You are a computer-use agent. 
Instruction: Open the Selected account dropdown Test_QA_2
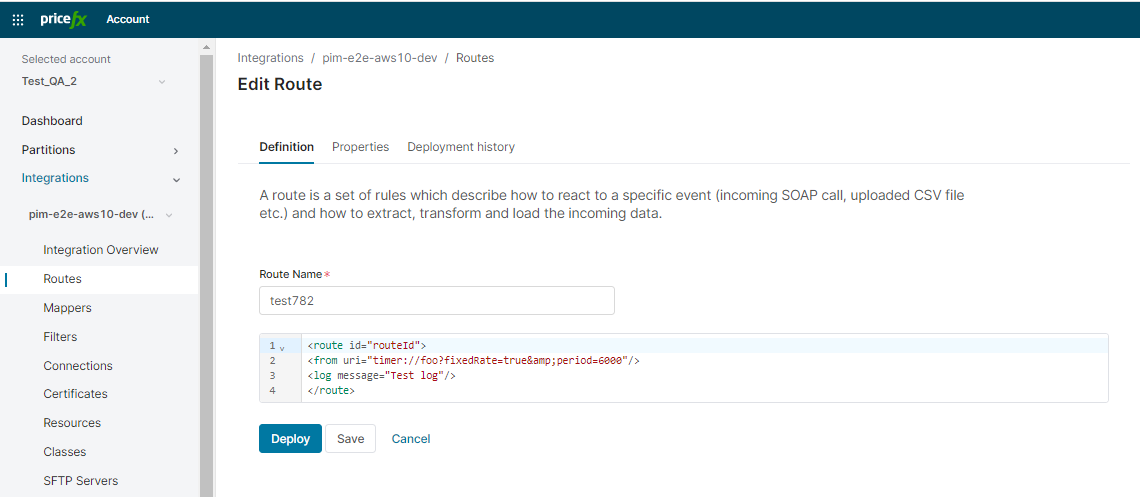tap(95, 81)
